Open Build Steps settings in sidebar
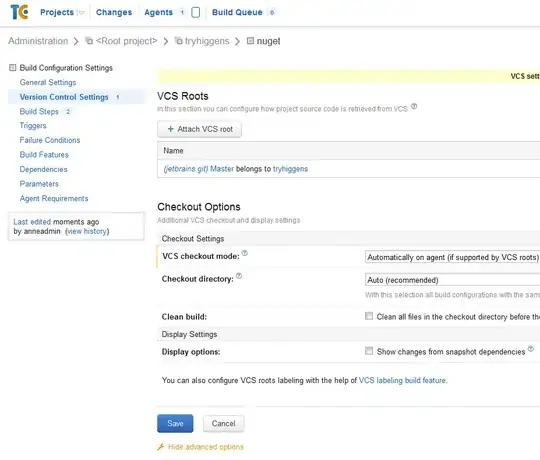 tap(39, 112)
